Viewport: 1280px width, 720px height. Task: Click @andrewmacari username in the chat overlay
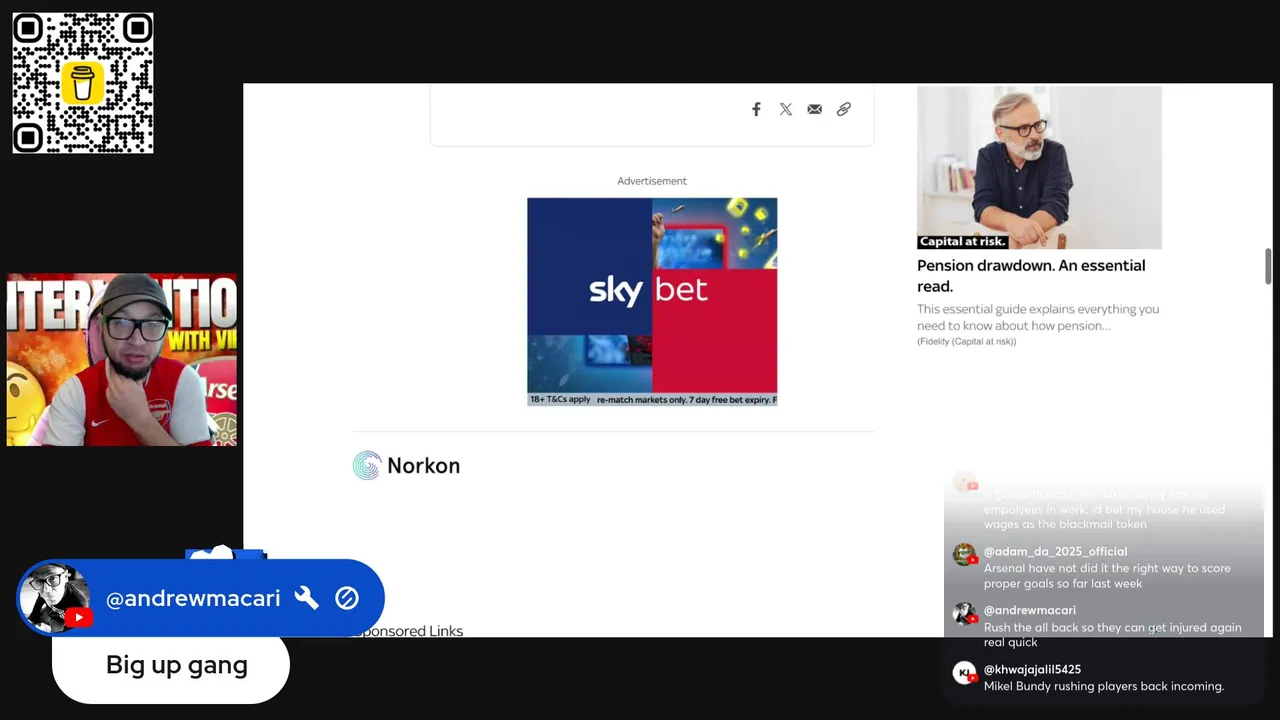tap(1030, 610)
